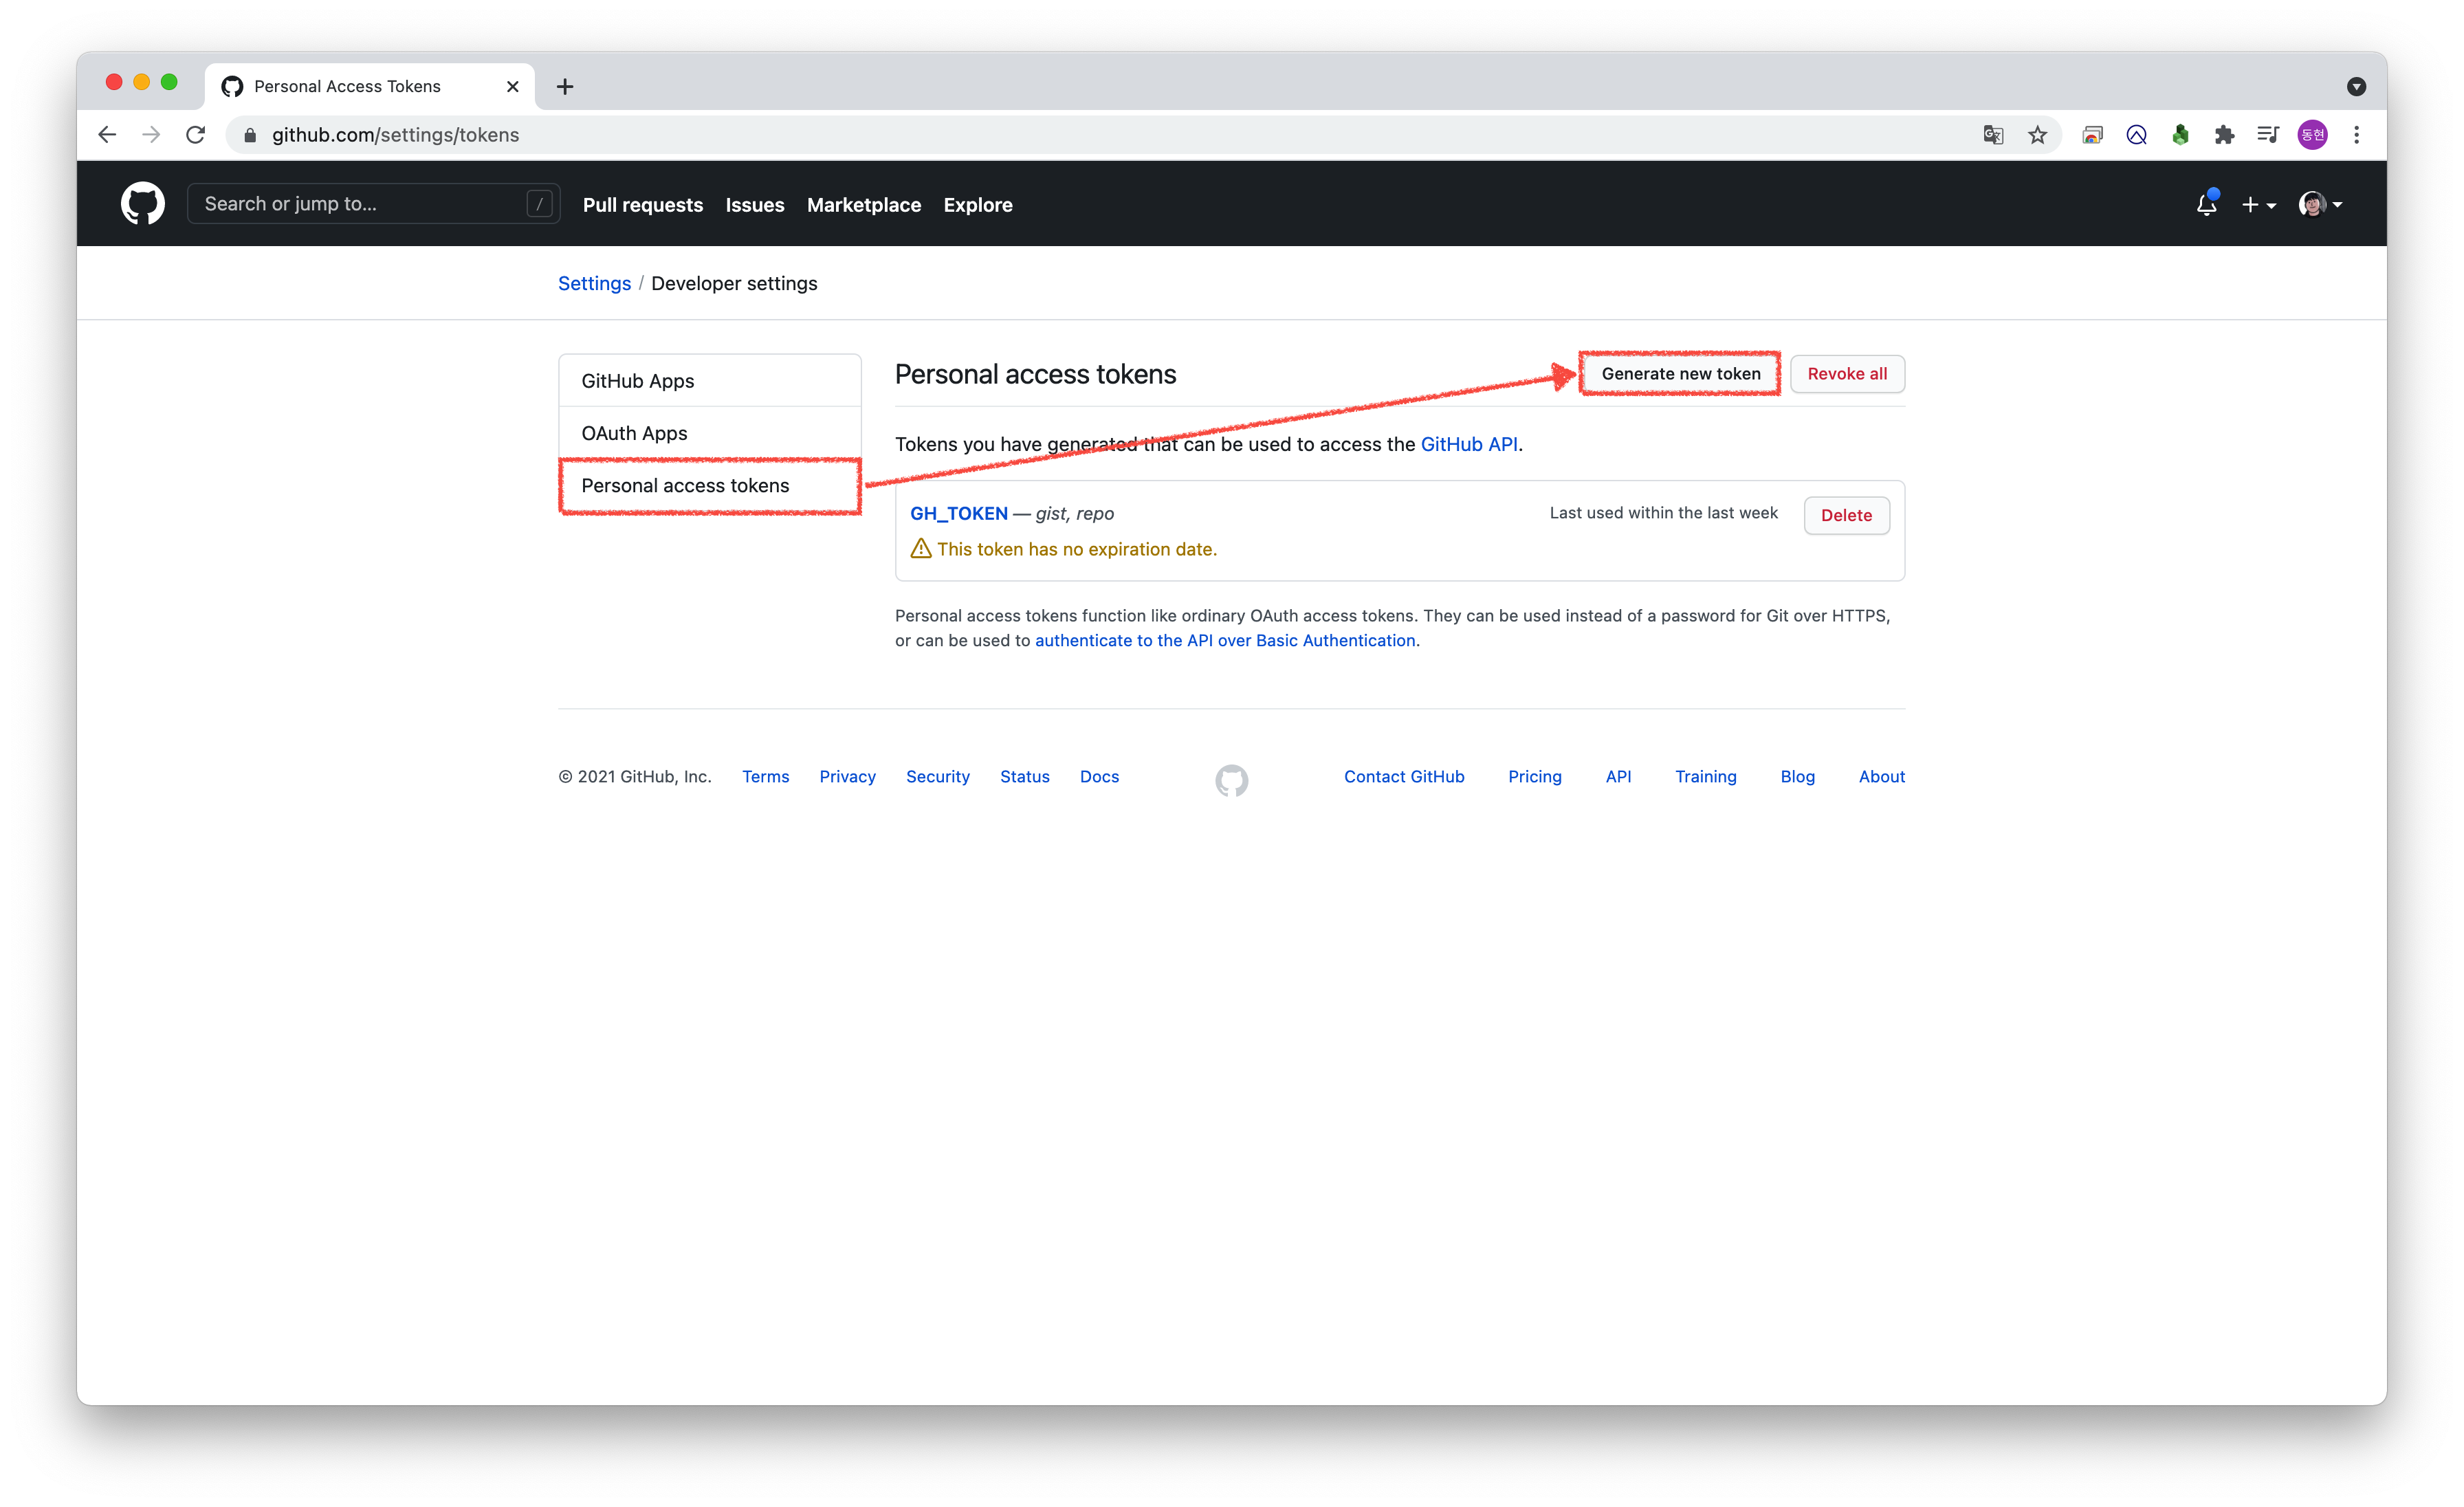The height and width of the screenshot is (1507, 2464).
Task: Open Issues in the header
Action: [755, 205]
